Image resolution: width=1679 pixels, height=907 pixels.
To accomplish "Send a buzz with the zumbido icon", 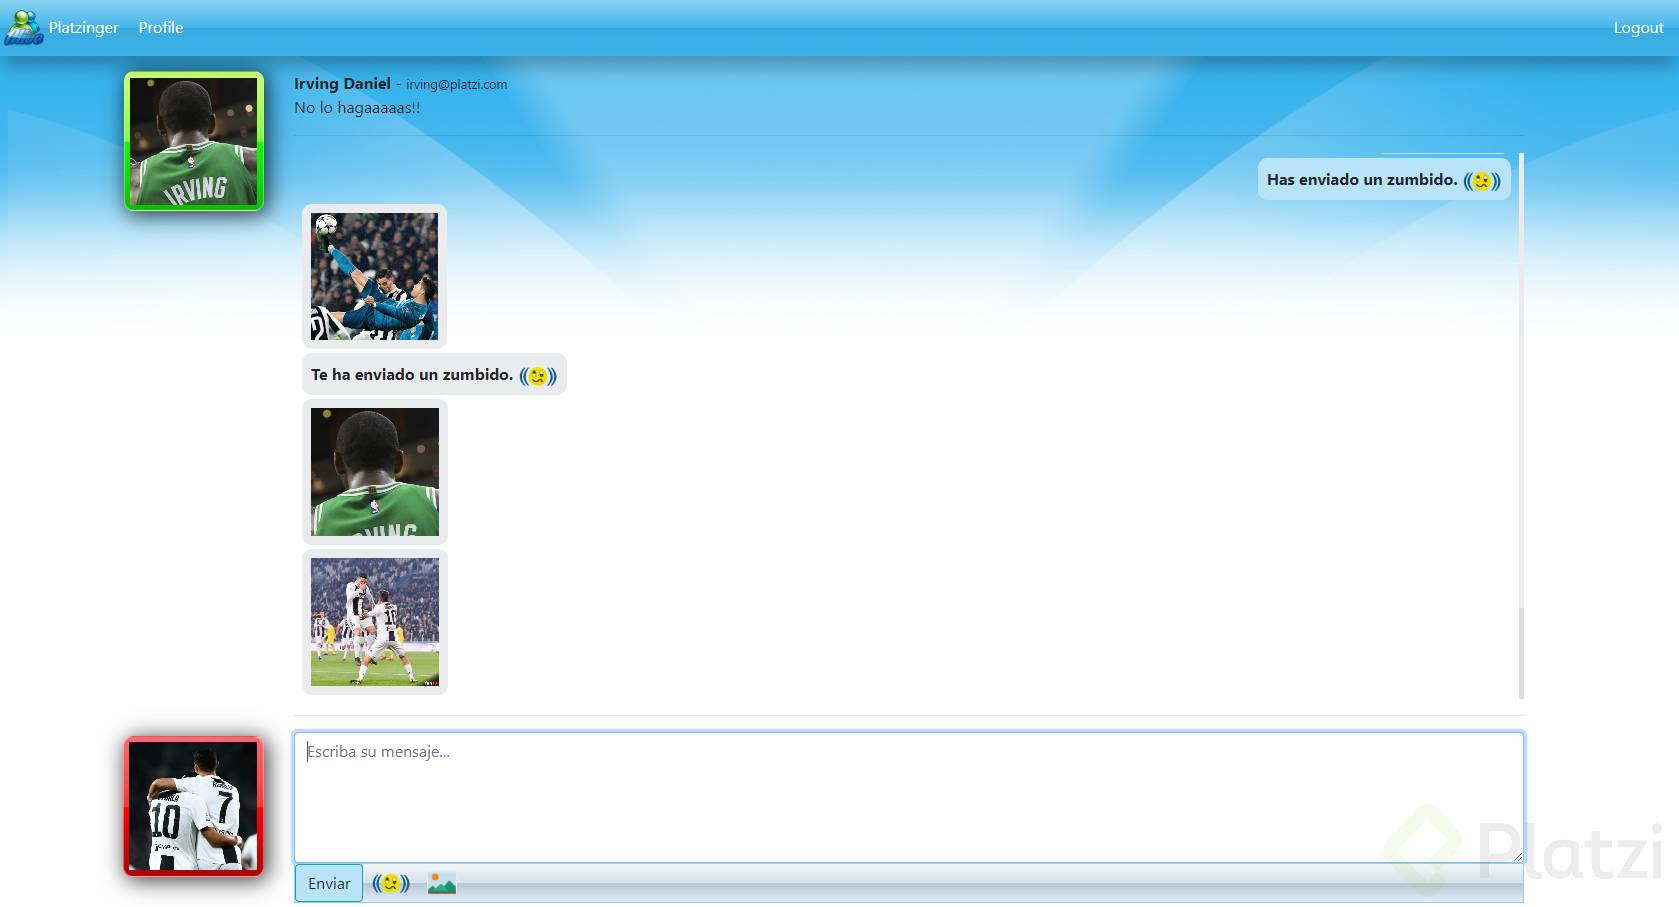I will 391,884.
